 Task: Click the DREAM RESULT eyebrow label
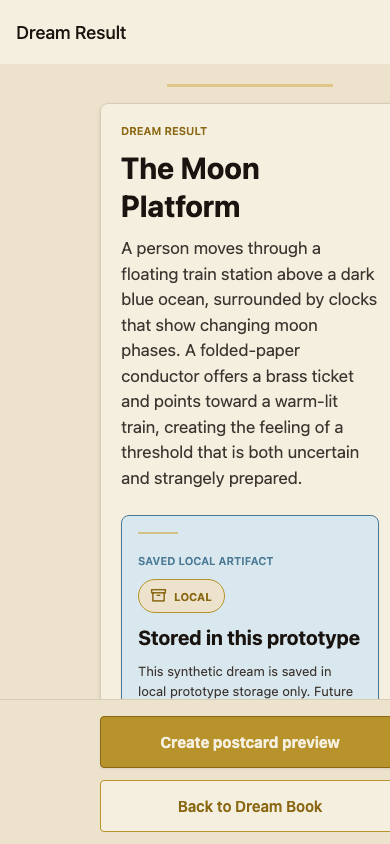[164, 131]
